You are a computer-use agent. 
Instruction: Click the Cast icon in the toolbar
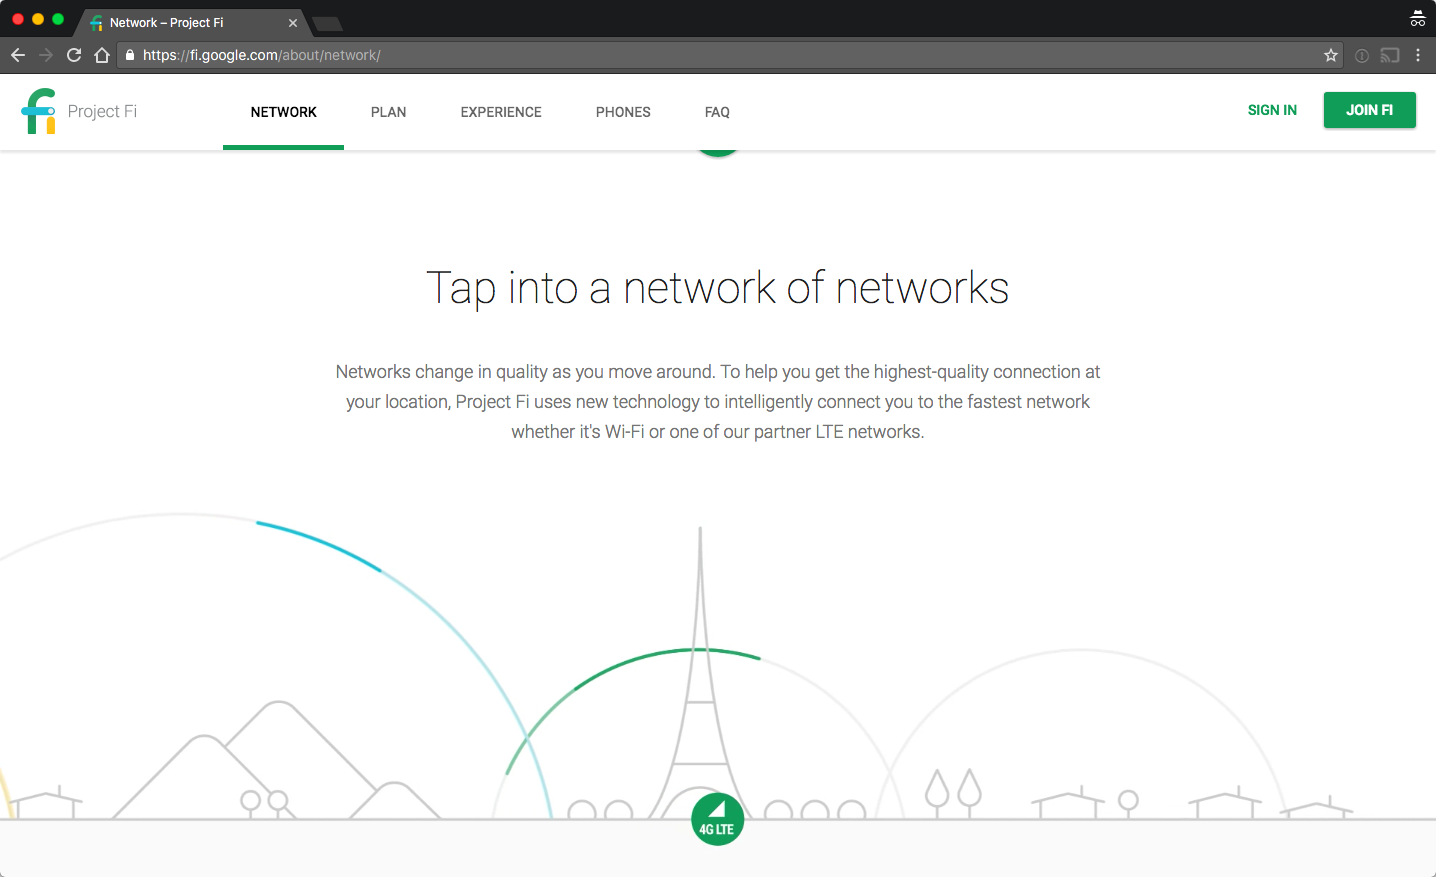pyautogui.click(x=1390, y=55)
